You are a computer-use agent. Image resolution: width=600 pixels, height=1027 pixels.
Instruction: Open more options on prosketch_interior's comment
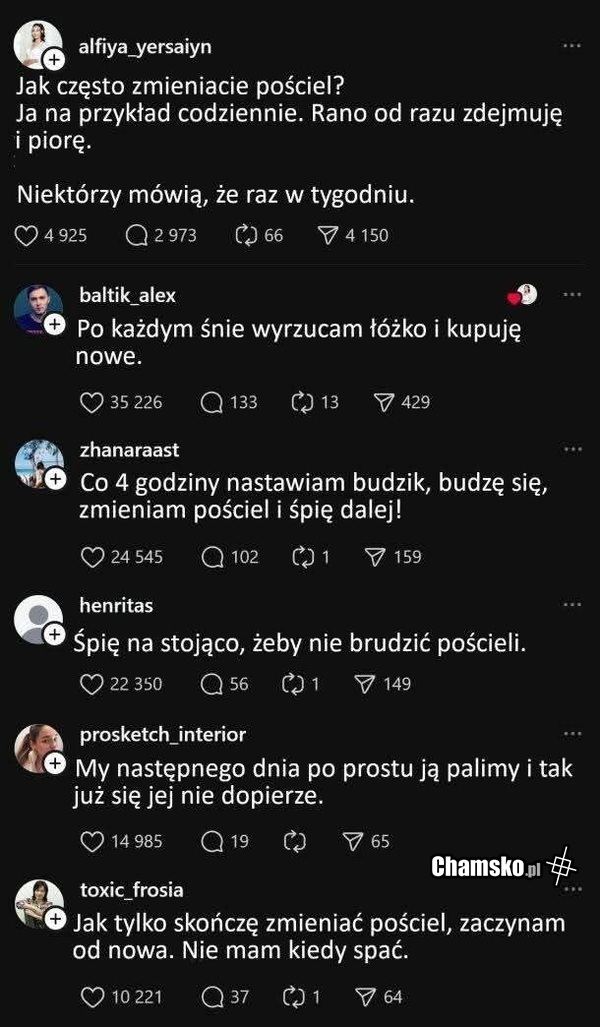572,734
